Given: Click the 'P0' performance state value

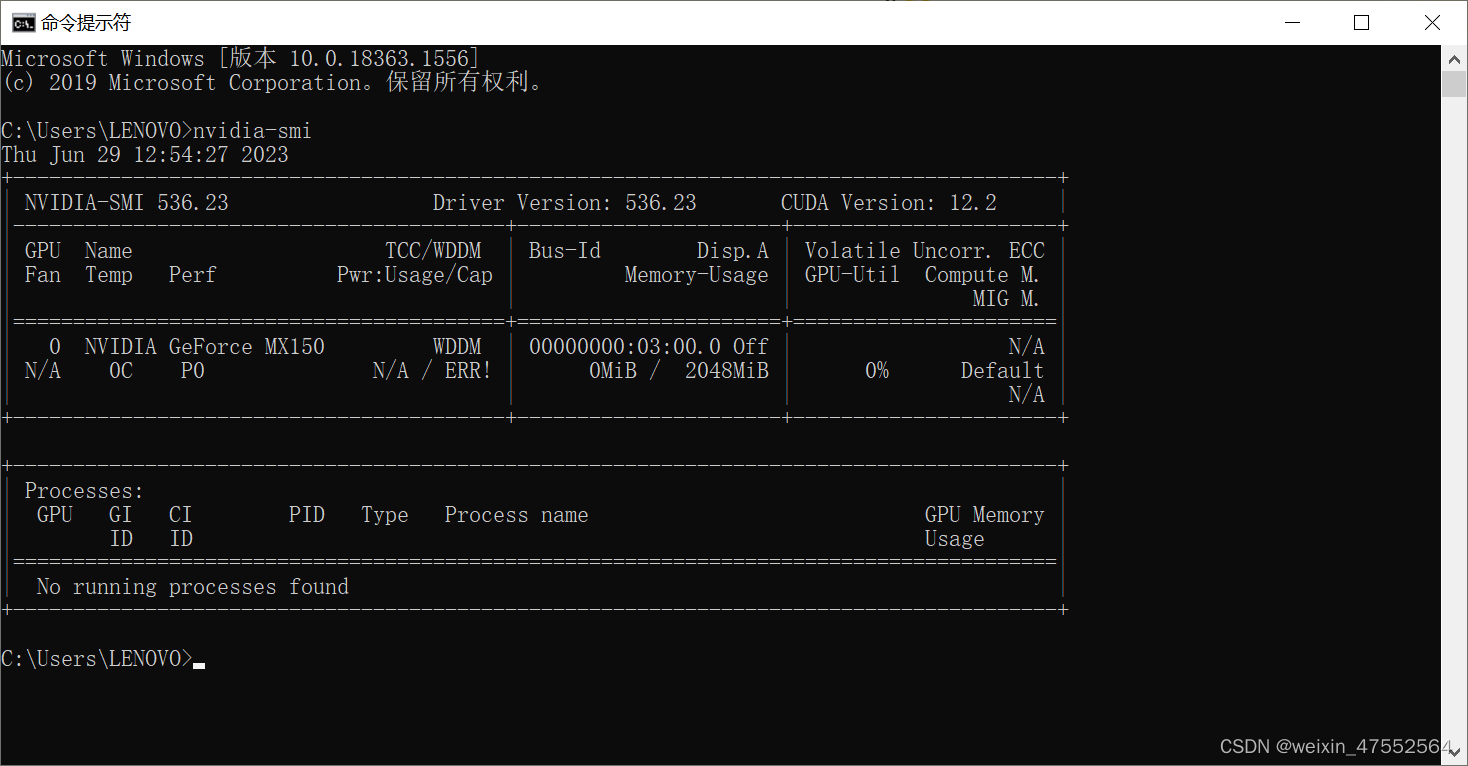Looking at the screenshot, I should pyautogui.click(x=193, y=371).
